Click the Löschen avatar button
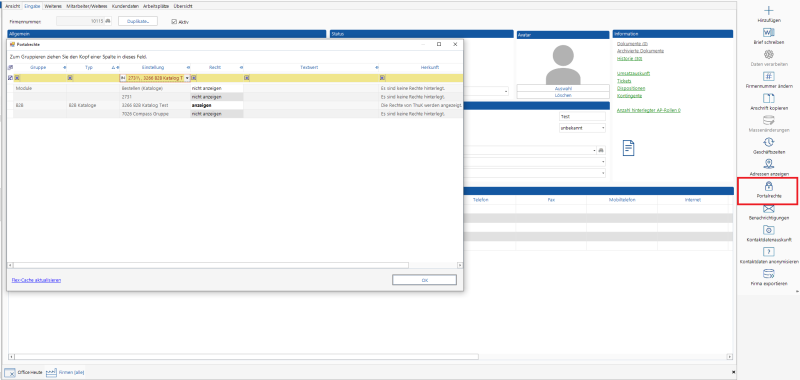 coord(563,95)
